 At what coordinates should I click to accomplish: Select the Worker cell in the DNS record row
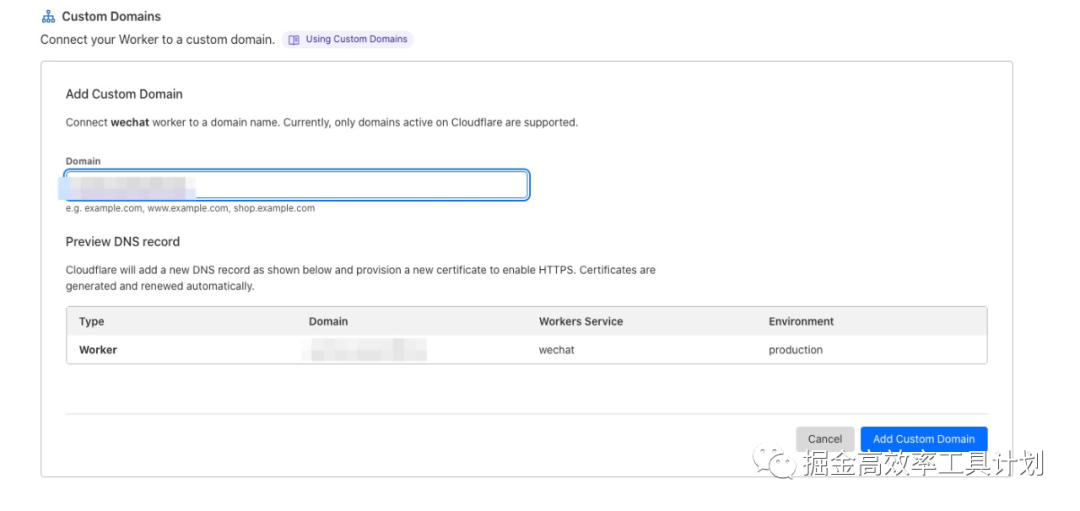(x=98, y=350)
